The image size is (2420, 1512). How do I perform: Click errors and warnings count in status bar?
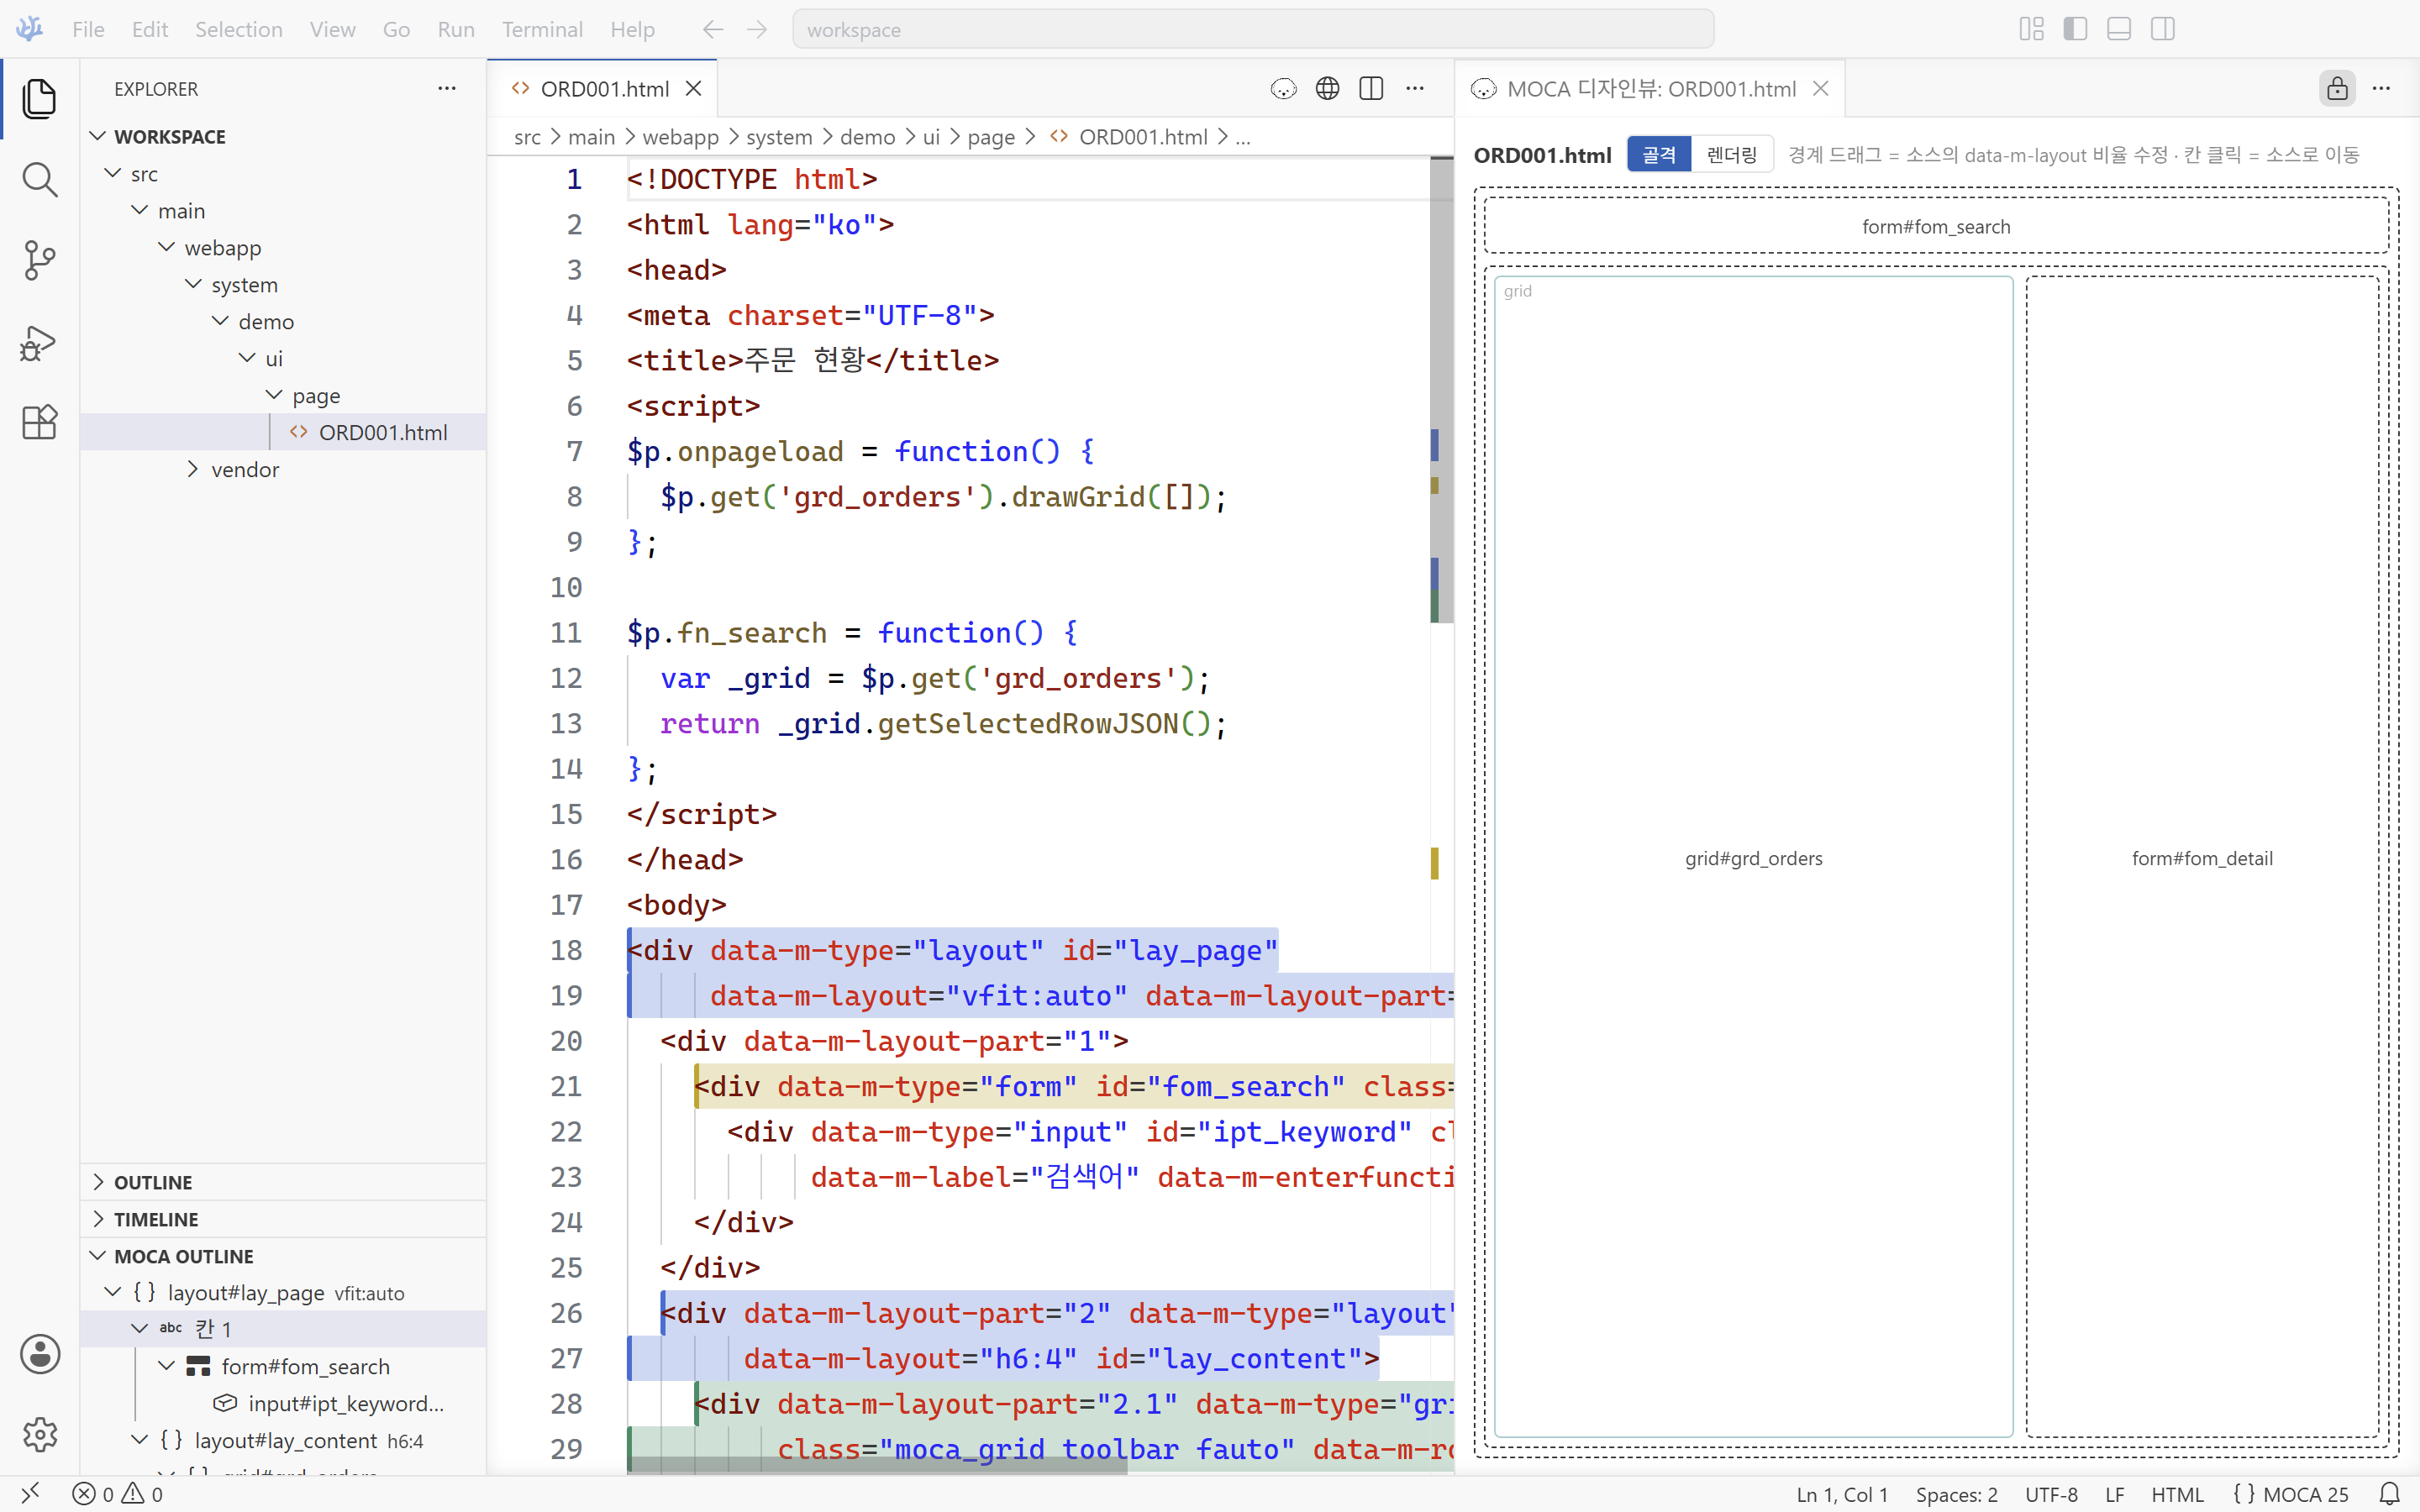(x=118, y=1494)
